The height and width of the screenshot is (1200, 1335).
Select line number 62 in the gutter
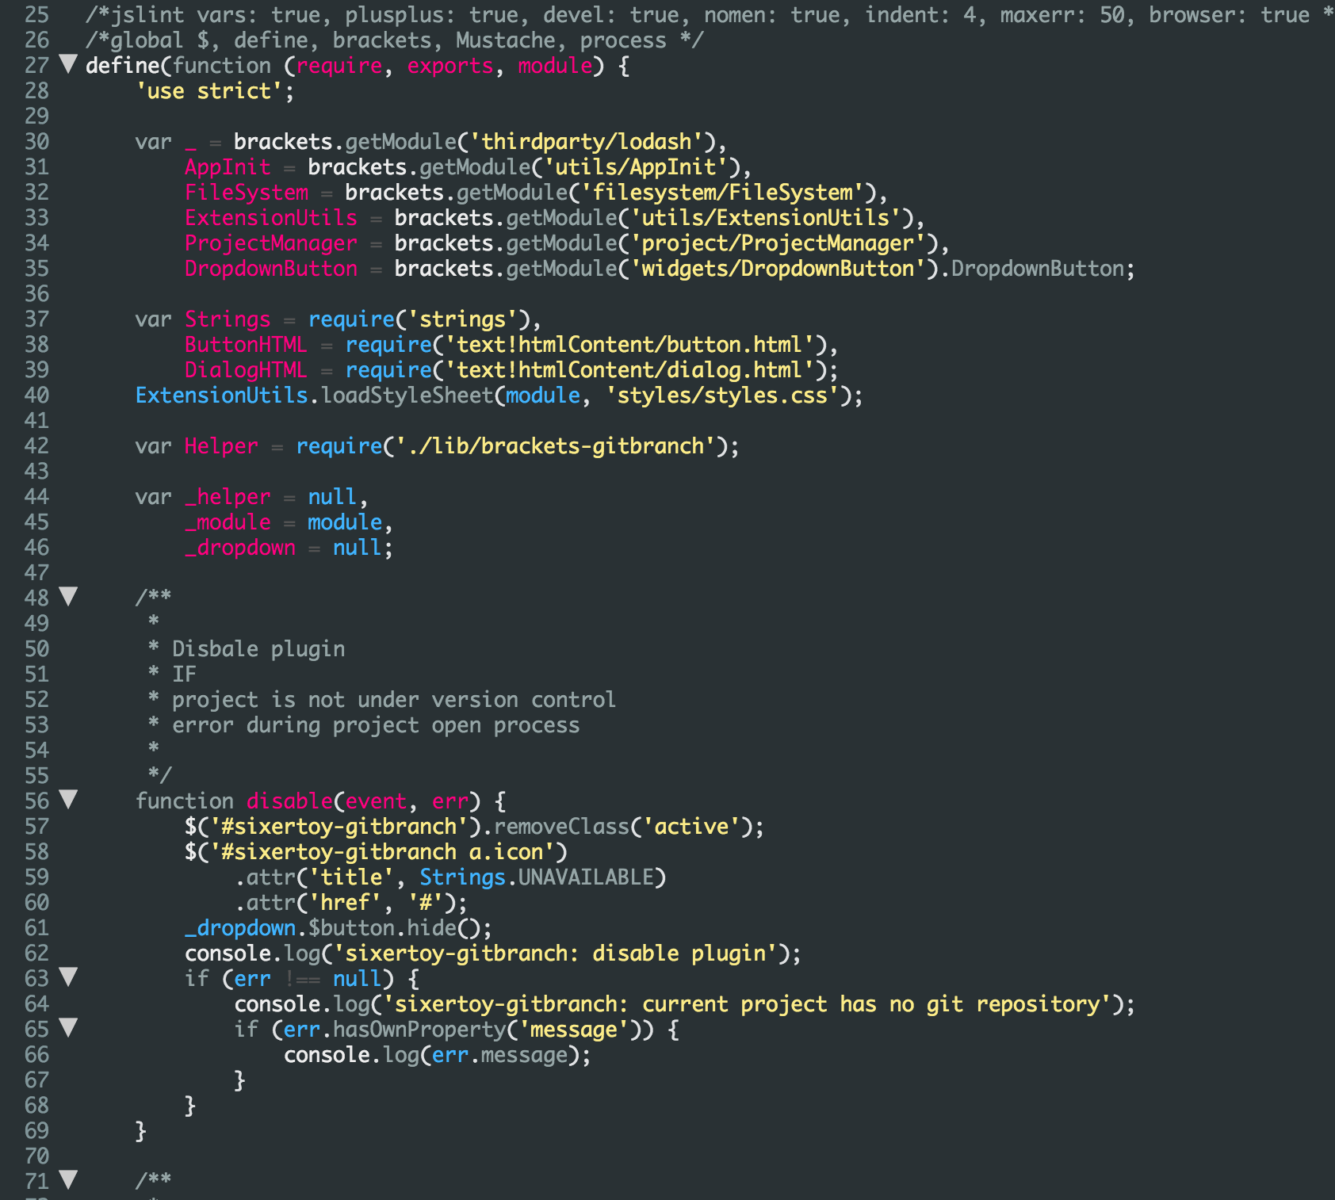37,953
